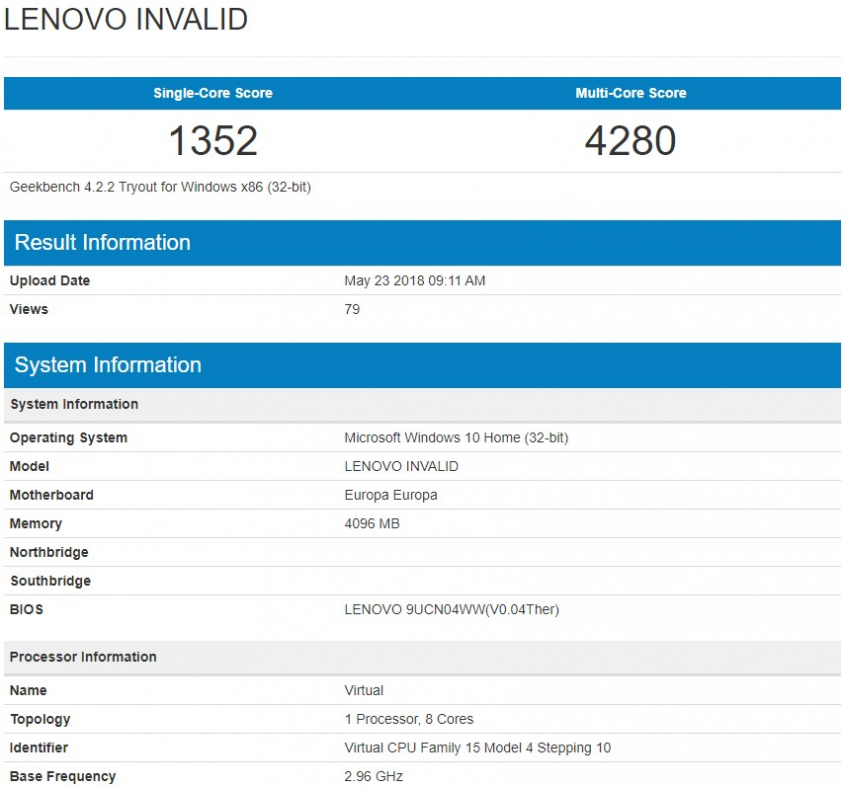This screenshot has width=843, height=787.
Task: Open the Result Information section
Action: click(100, 242)
